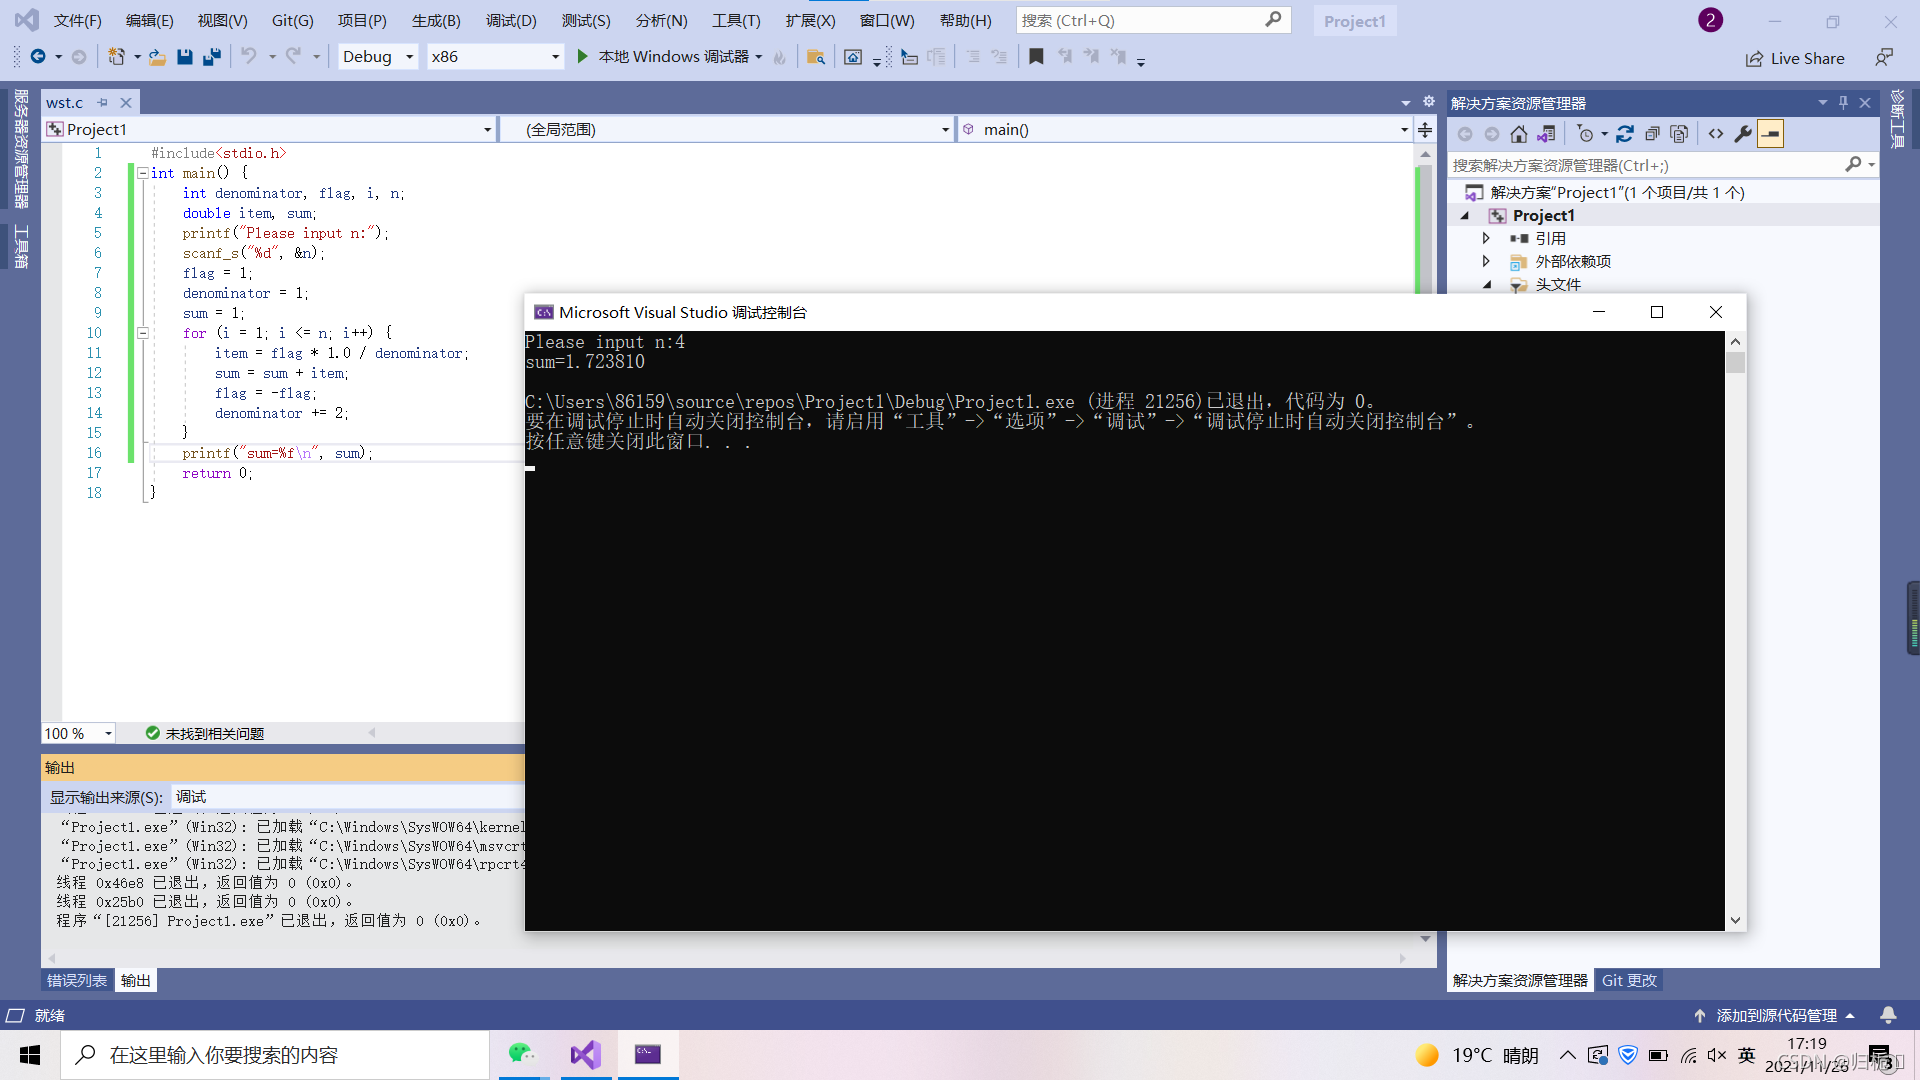Viewport: 1920px width, 1080px height.
Task: Close the wst.c editor tab
Action: [126, 103]
